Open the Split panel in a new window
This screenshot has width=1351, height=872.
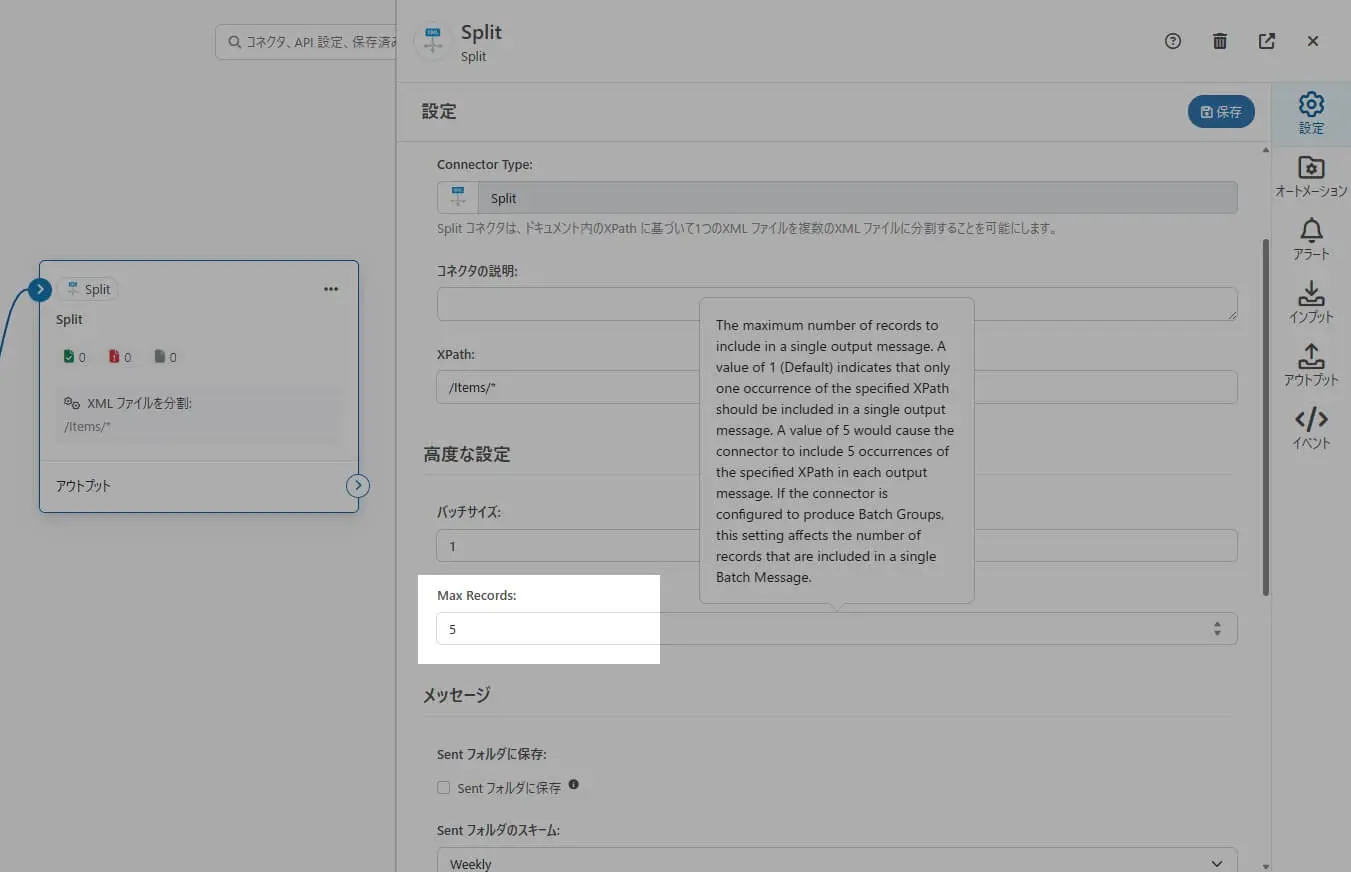pos(1267,41)
